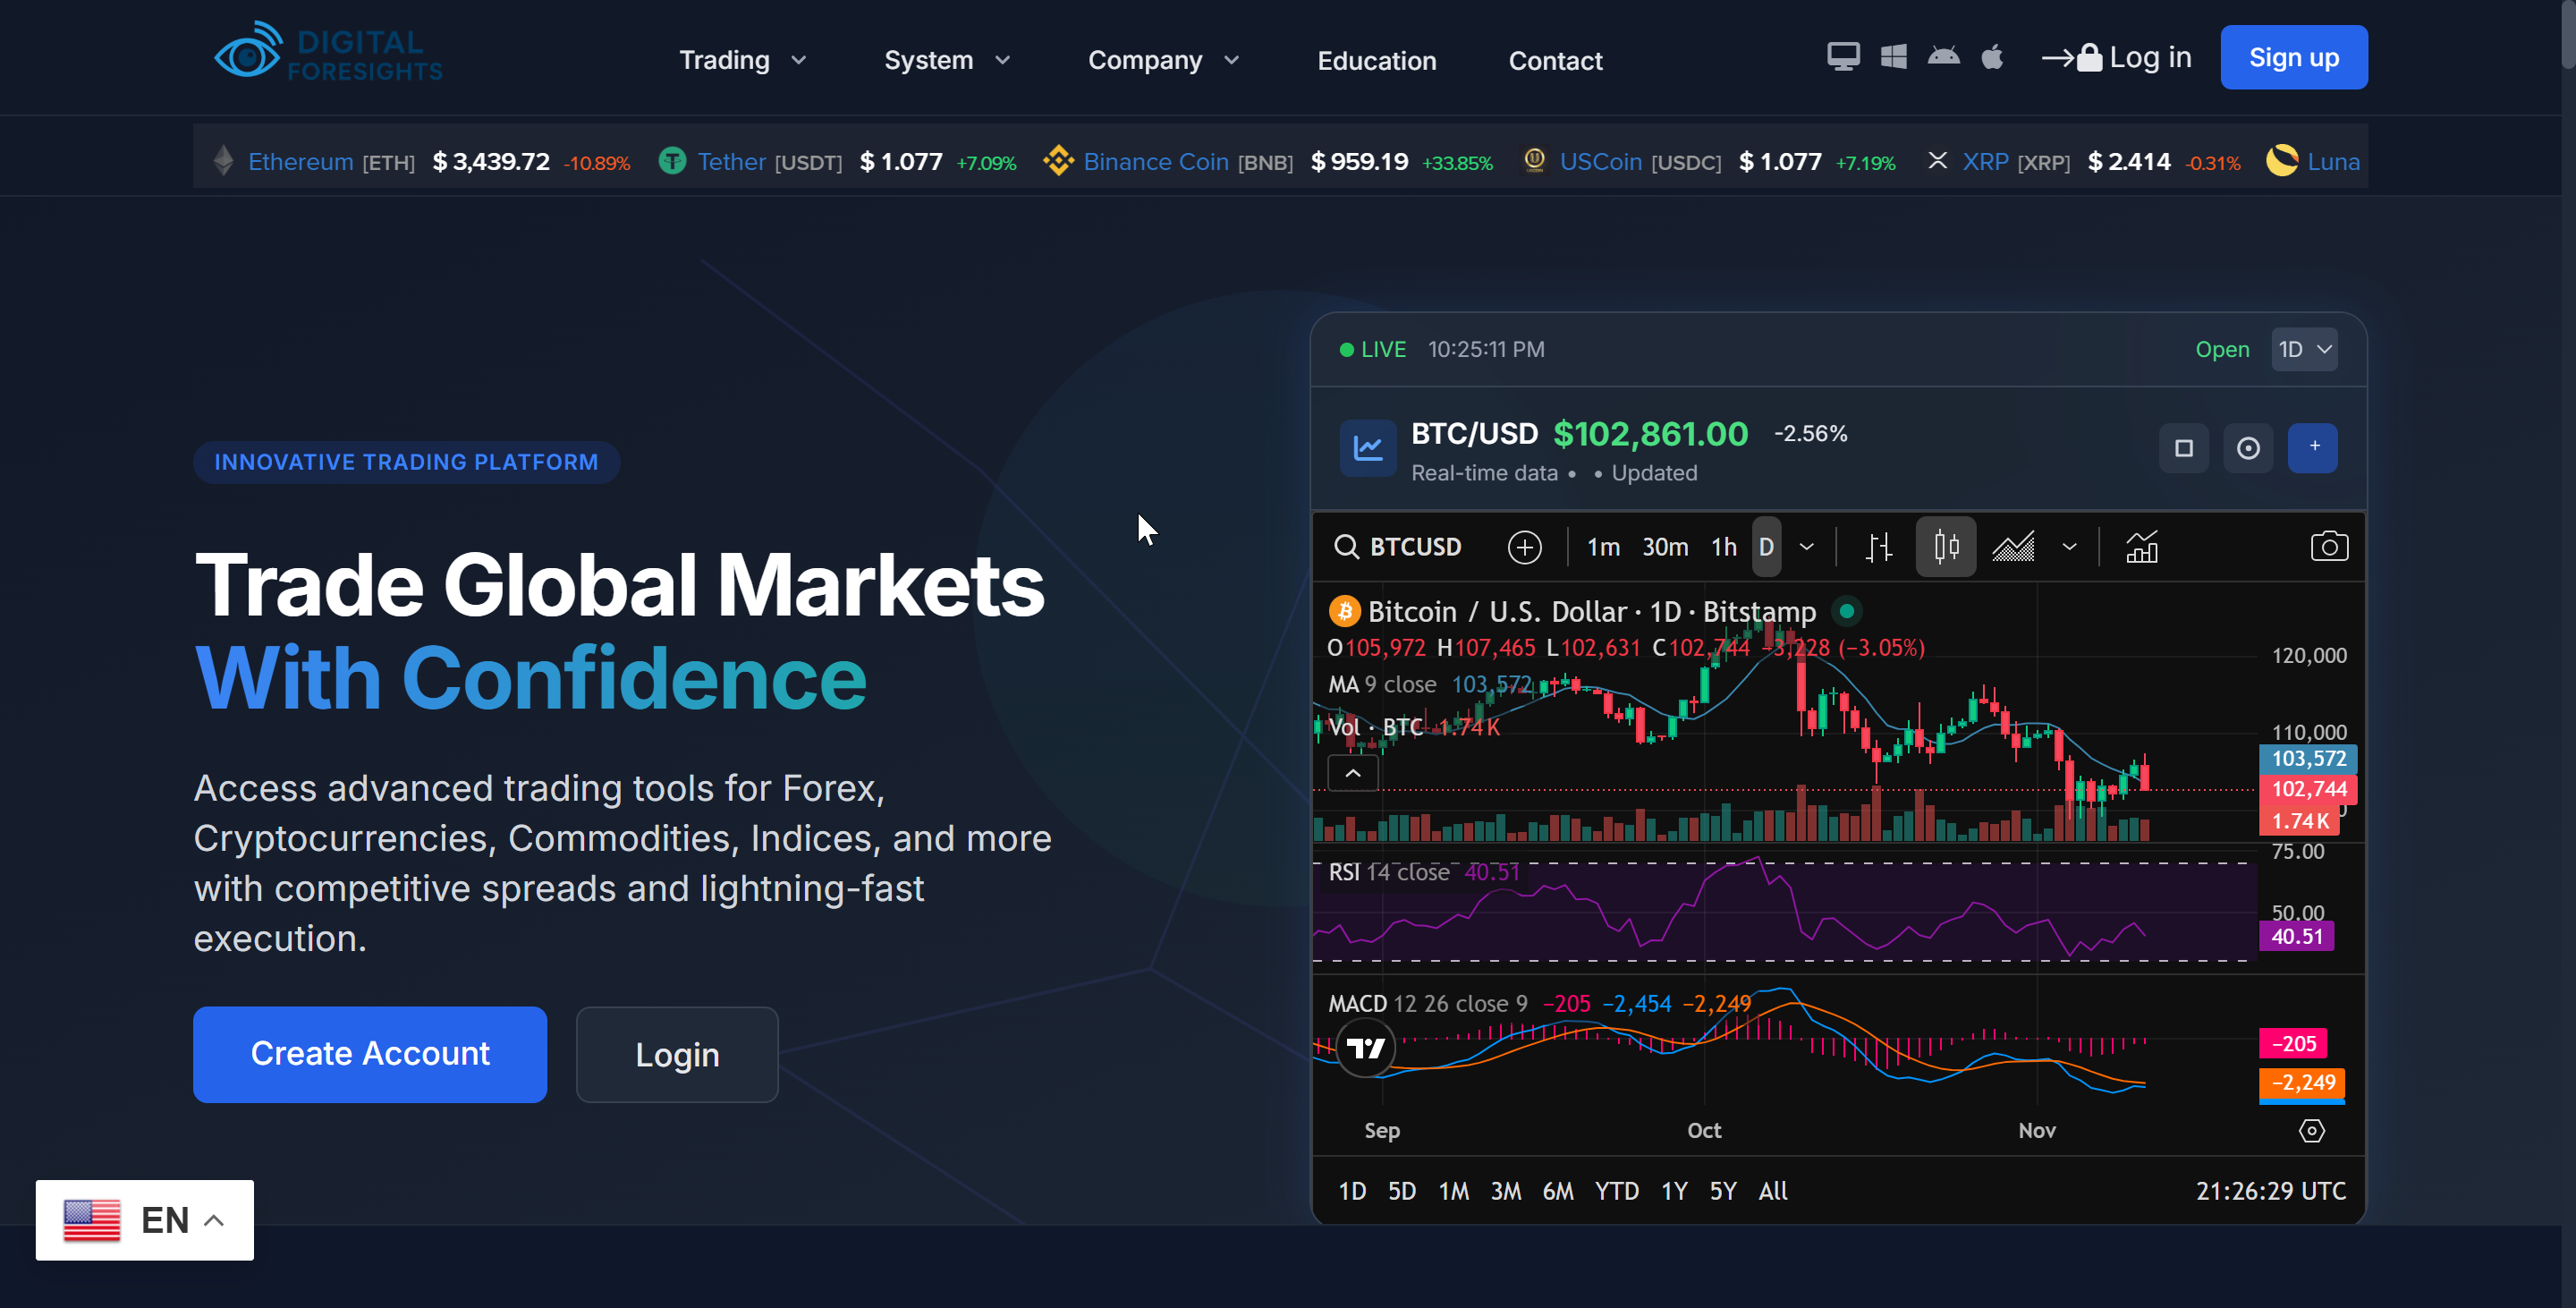Click the Create Account button
Screen dimensions: 2576x1308
pyautogui.click(x=370, y=1054)
